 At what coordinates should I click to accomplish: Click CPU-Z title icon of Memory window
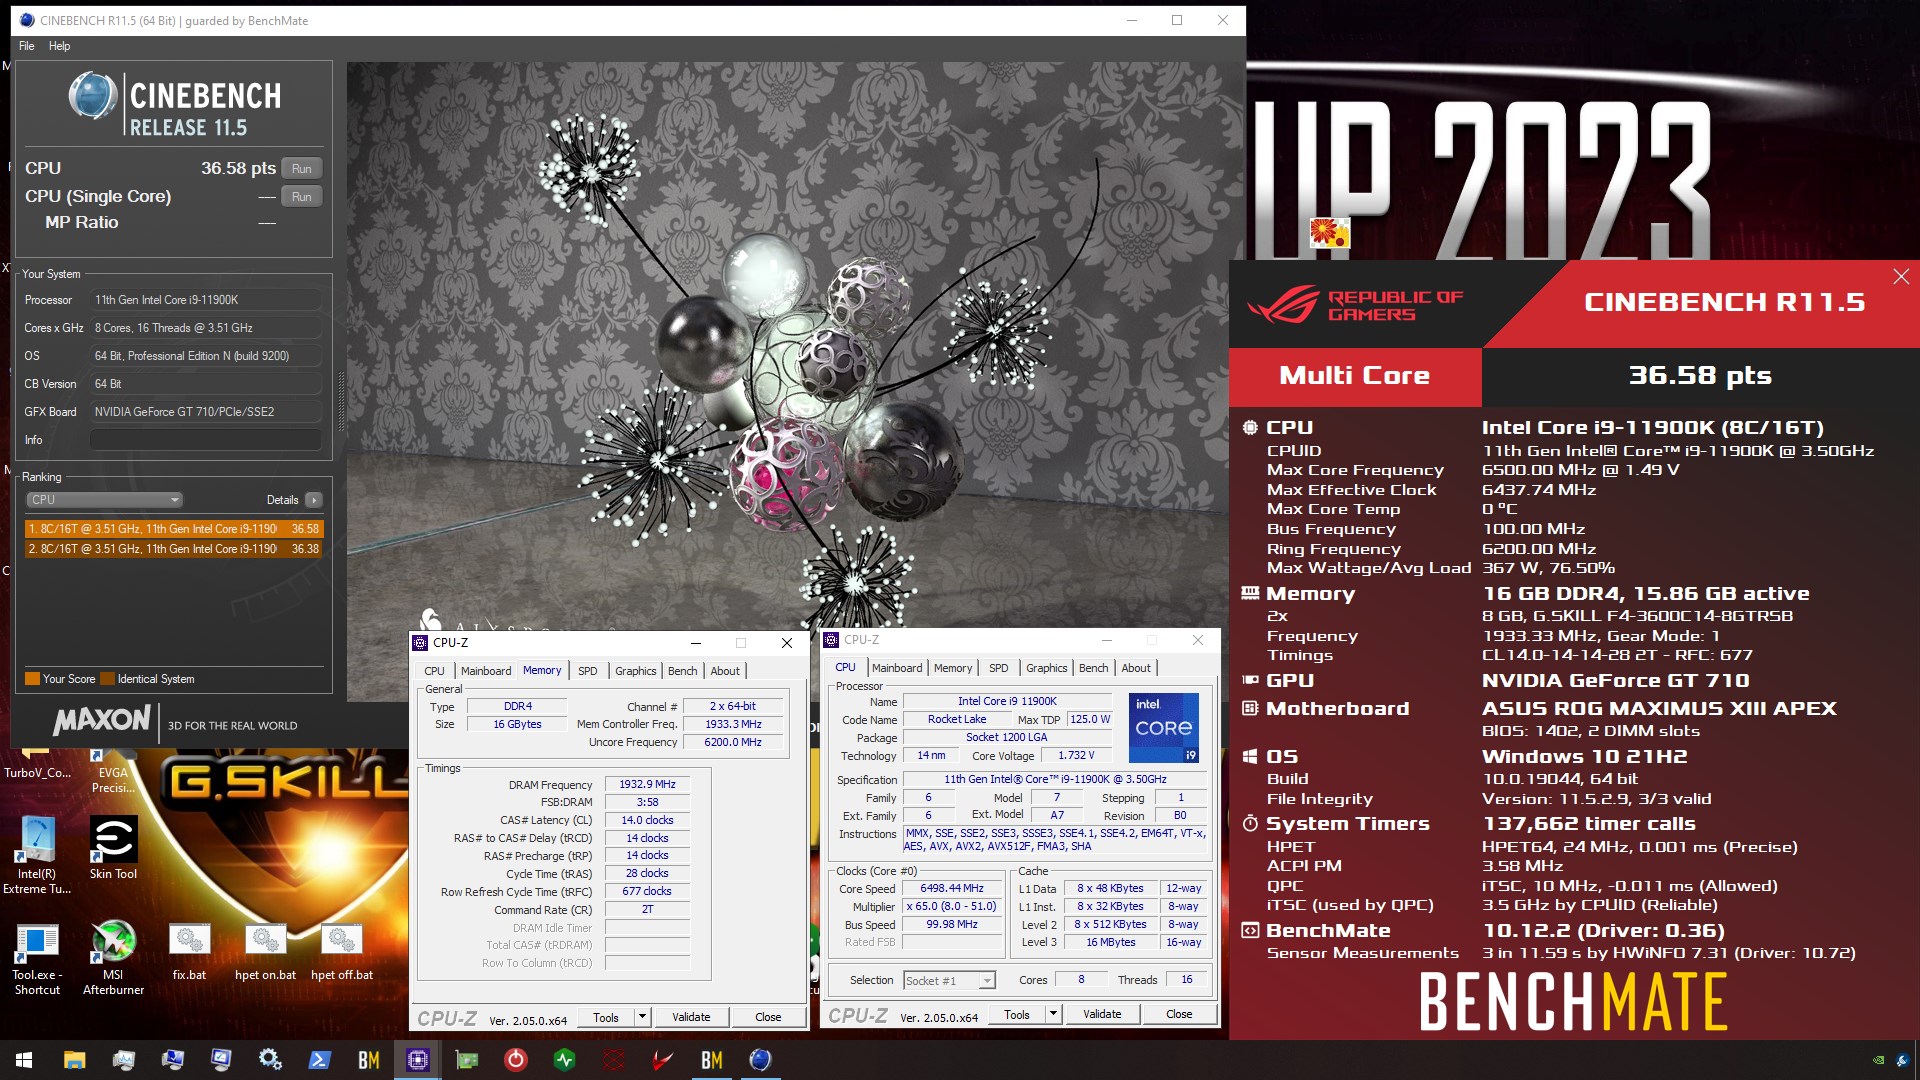point(421,643)
